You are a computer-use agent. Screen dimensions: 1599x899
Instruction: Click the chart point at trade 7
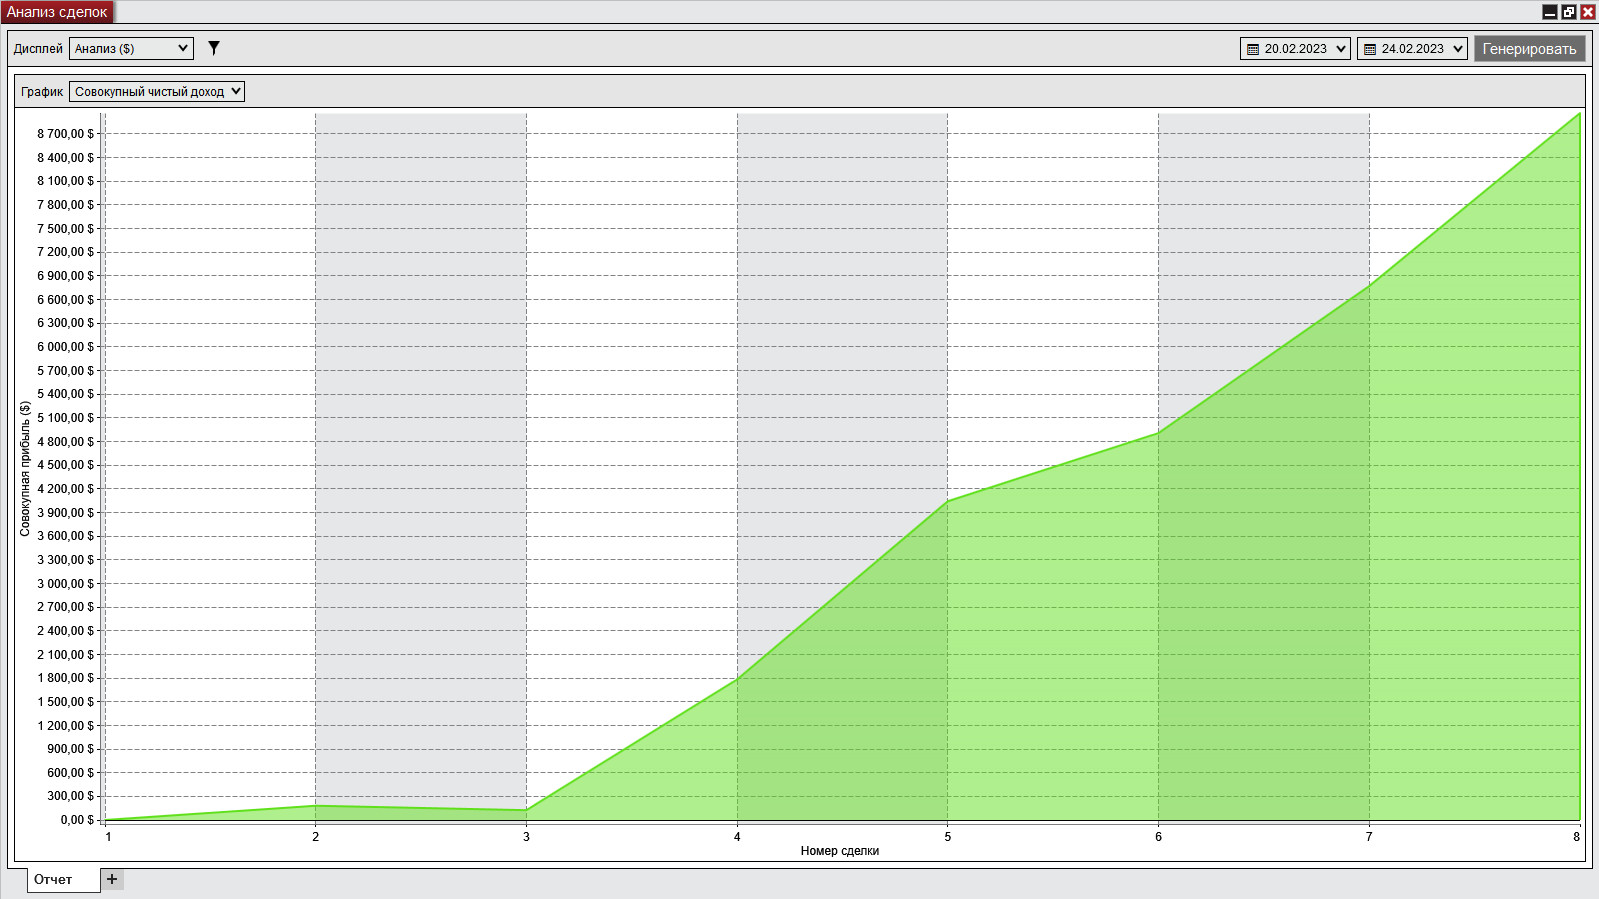pyautogui.click(x=1369, y=287)
